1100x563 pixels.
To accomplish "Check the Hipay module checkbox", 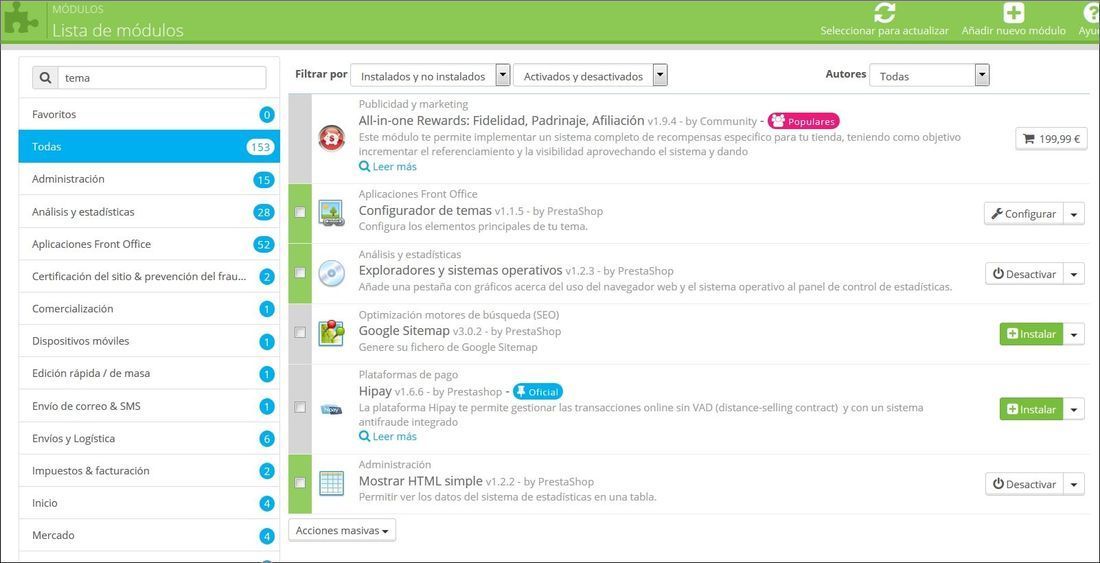I will click(x=300, y=407).
